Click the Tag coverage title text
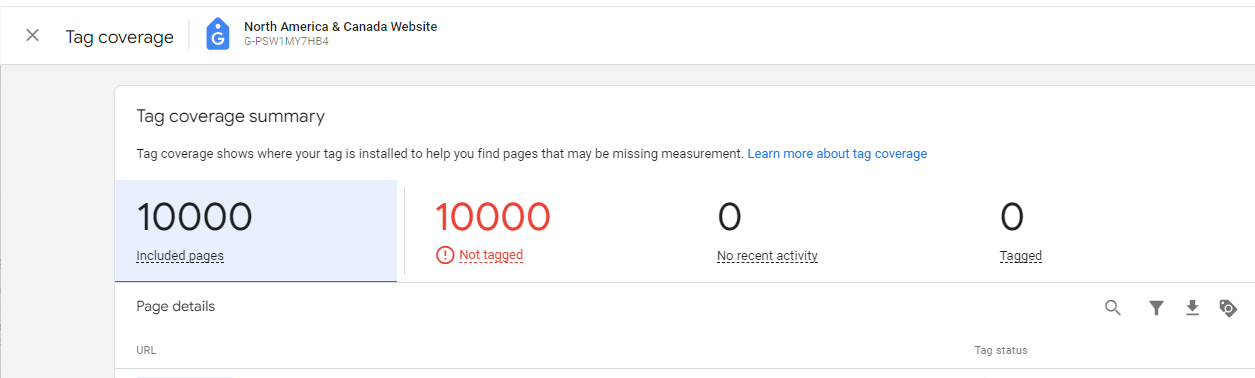The width and height of the screenshot is (1255, 378). click(120, 37)
